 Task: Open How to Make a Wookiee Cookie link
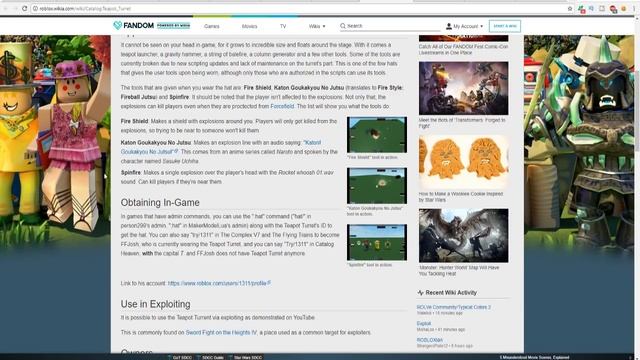click(x=461, y=197)
